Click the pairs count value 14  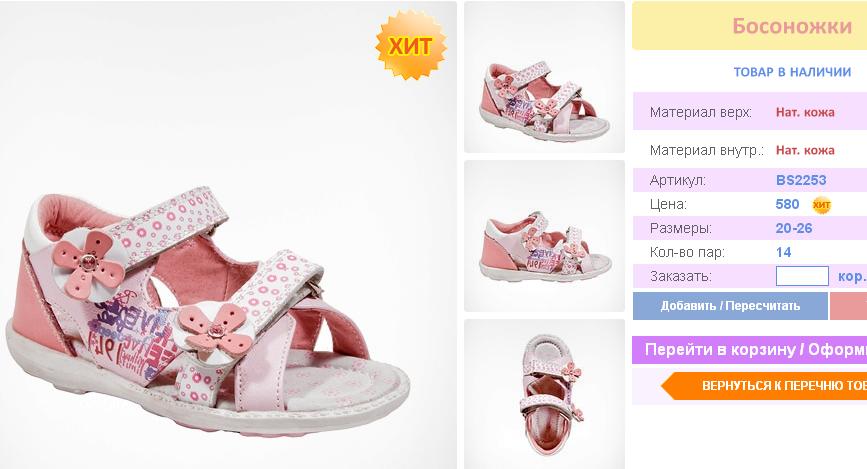click(x=784, y=252)
